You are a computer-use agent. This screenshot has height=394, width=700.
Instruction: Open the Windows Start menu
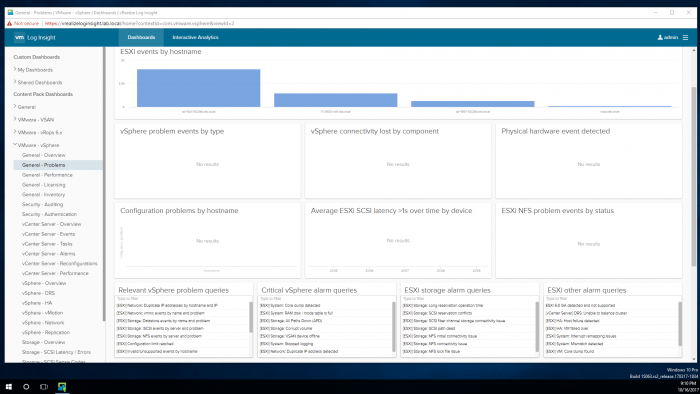8,387
